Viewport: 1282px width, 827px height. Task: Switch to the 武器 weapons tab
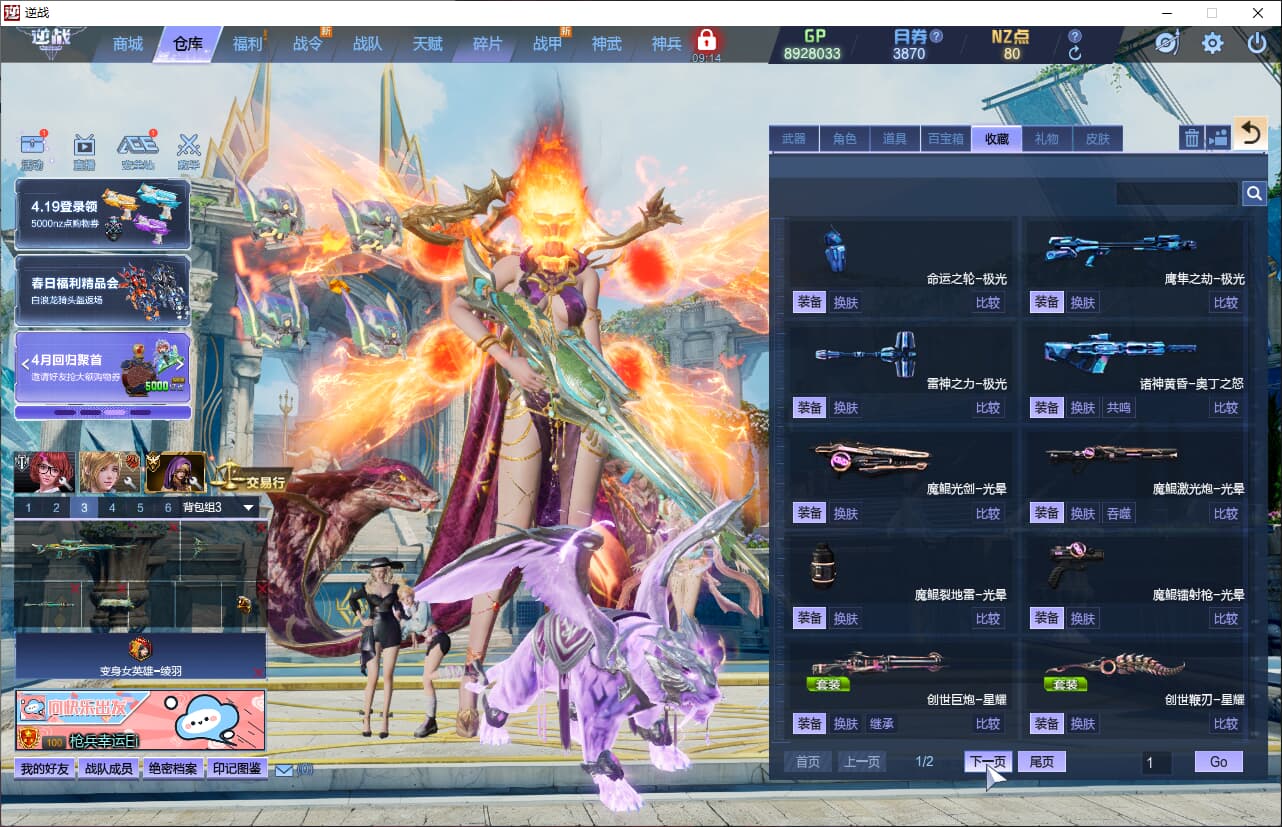coord(794,139)
